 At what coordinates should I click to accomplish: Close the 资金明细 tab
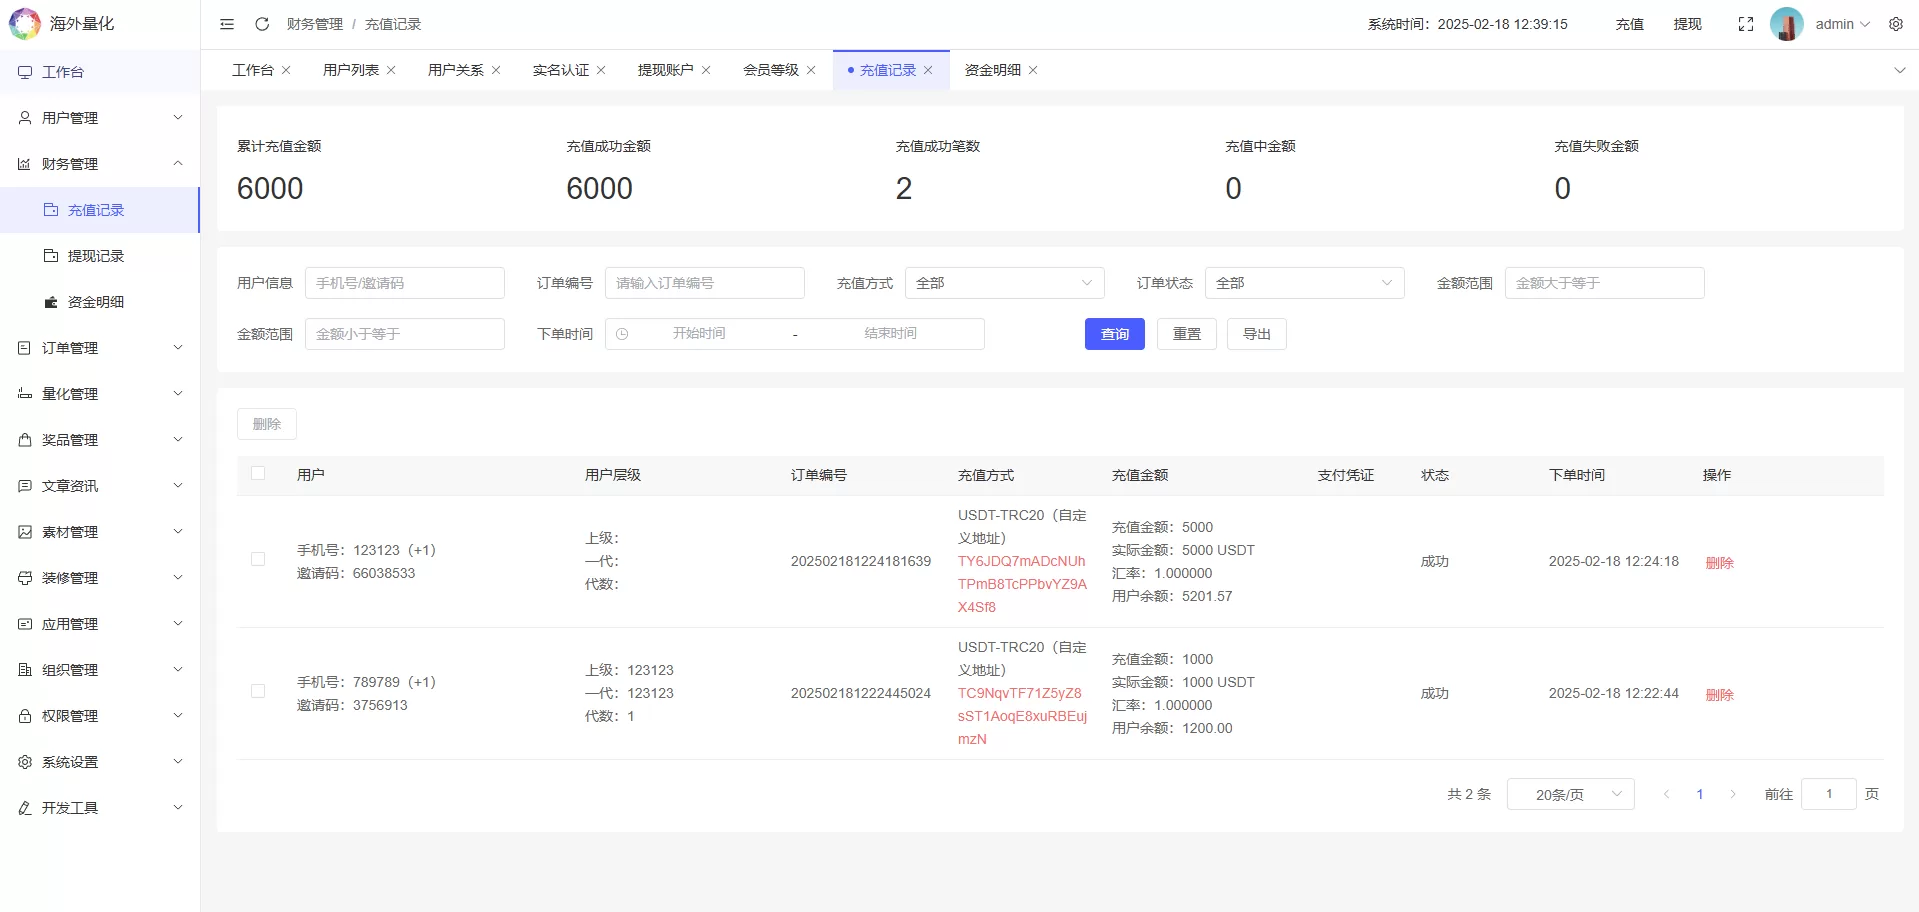tap(1033, 70)
